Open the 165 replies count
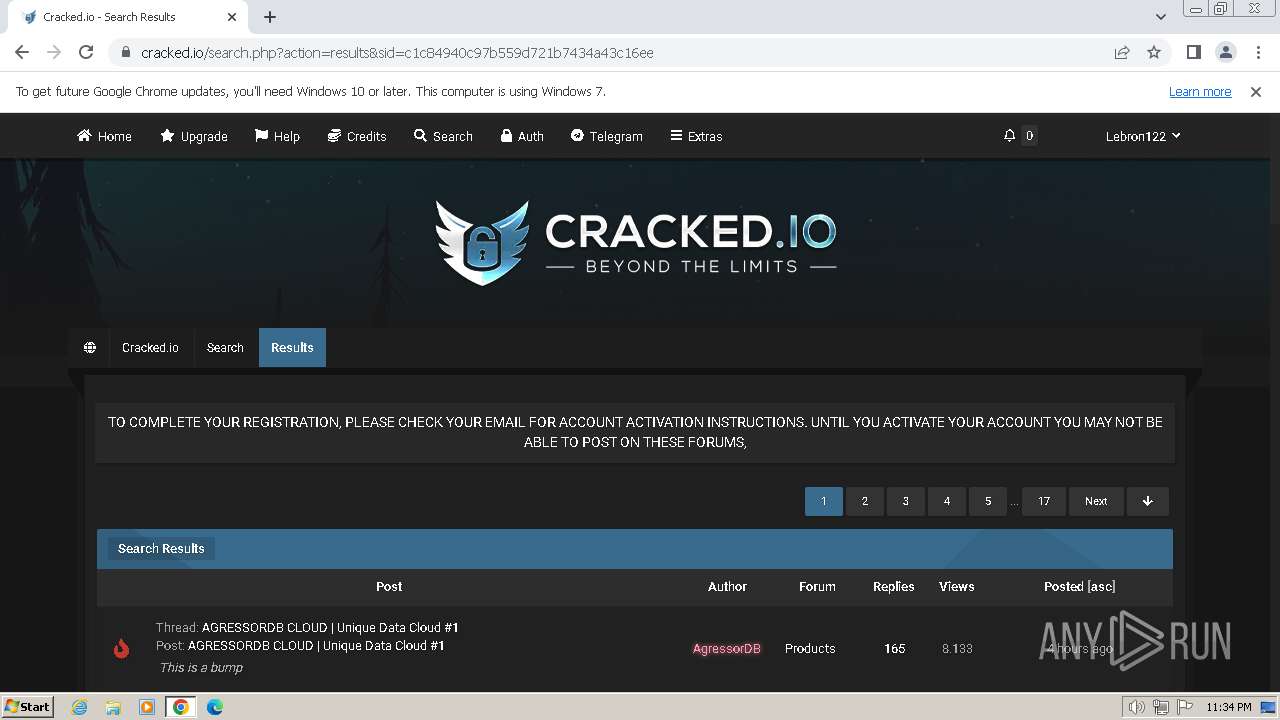 tap(895, 648)
